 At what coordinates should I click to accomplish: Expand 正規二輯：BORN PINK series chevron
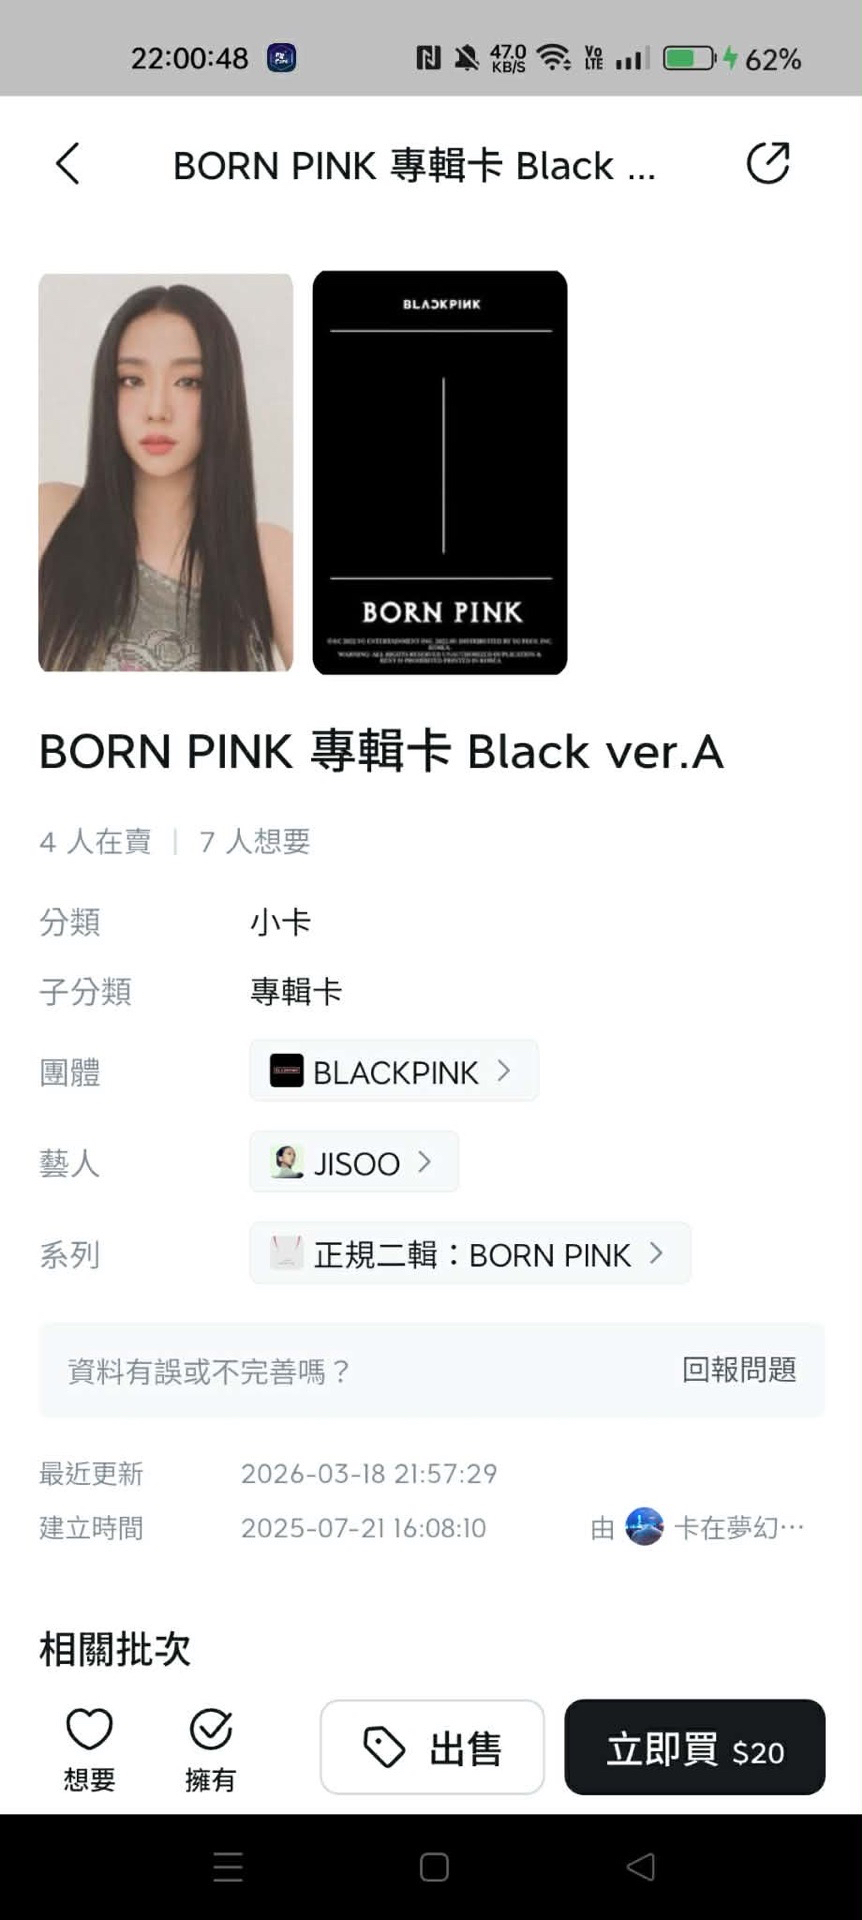click(656, 1253)
